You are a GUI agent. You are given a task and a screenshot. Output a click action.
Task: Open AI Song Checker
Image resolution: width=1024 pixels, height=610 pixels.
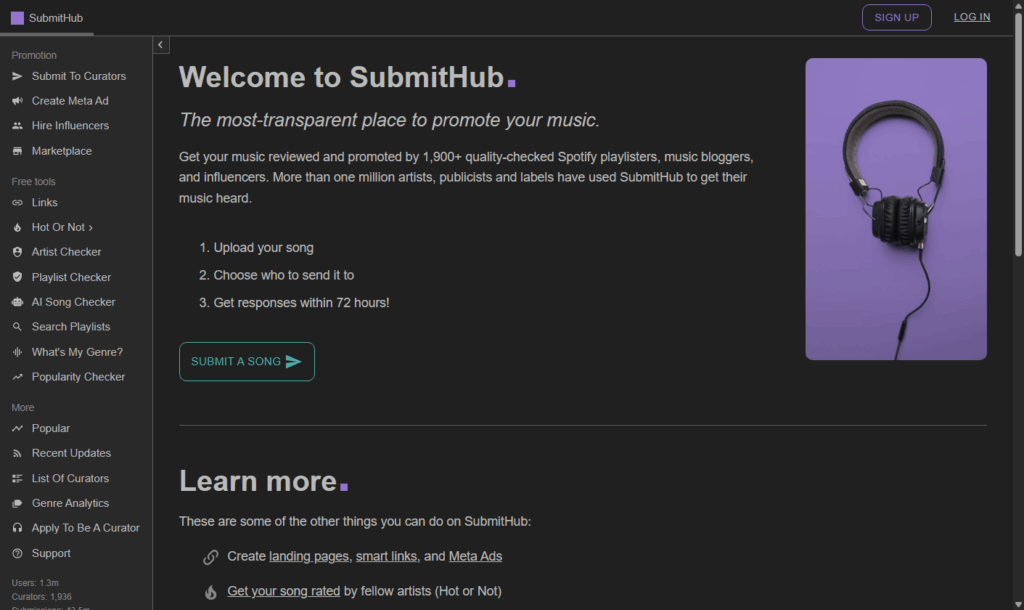pyautogui.click(x=73, y=302)
